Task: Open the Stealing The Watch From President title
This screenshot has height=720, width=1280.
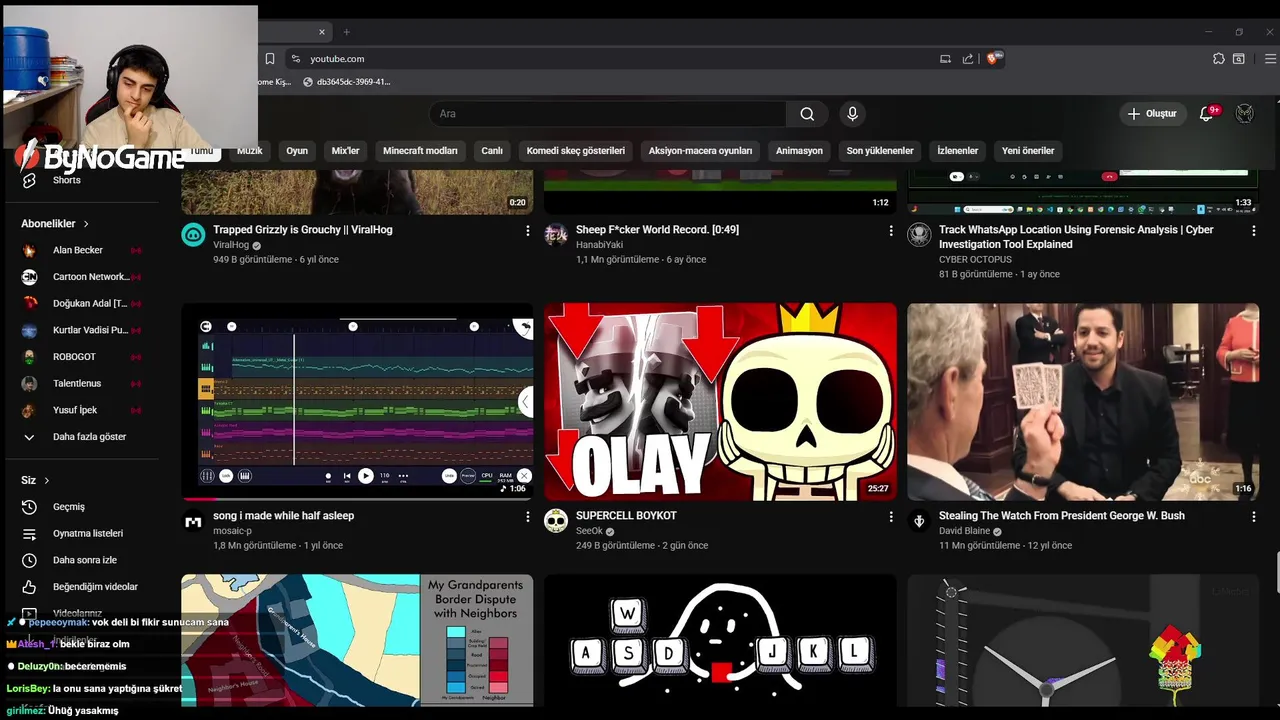Action: [1061, 516]
